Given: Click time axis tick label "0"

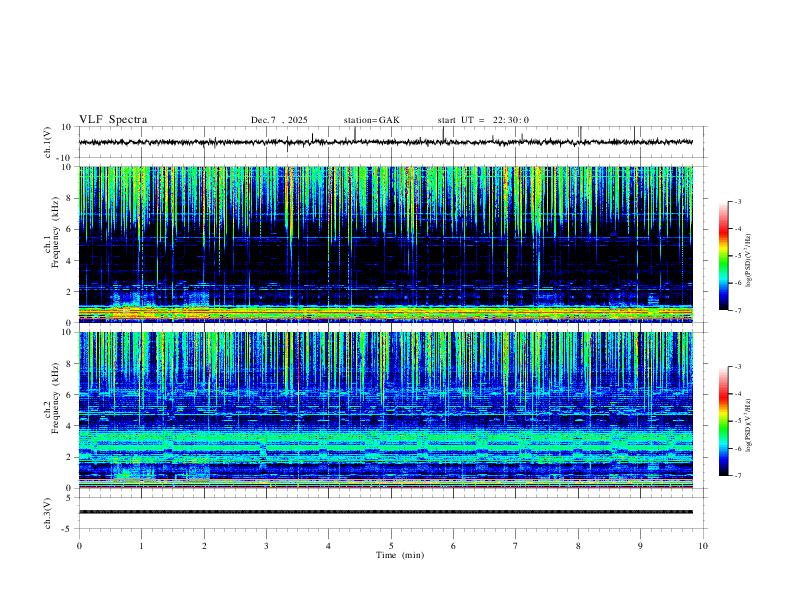Looking at the screenshot, I should (79, 546).
